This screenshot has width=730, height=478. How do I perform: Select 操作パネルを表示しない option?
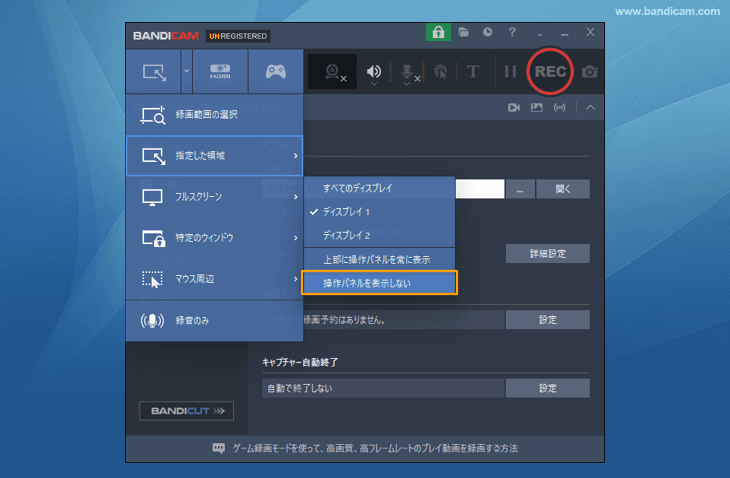coord(379,283)
